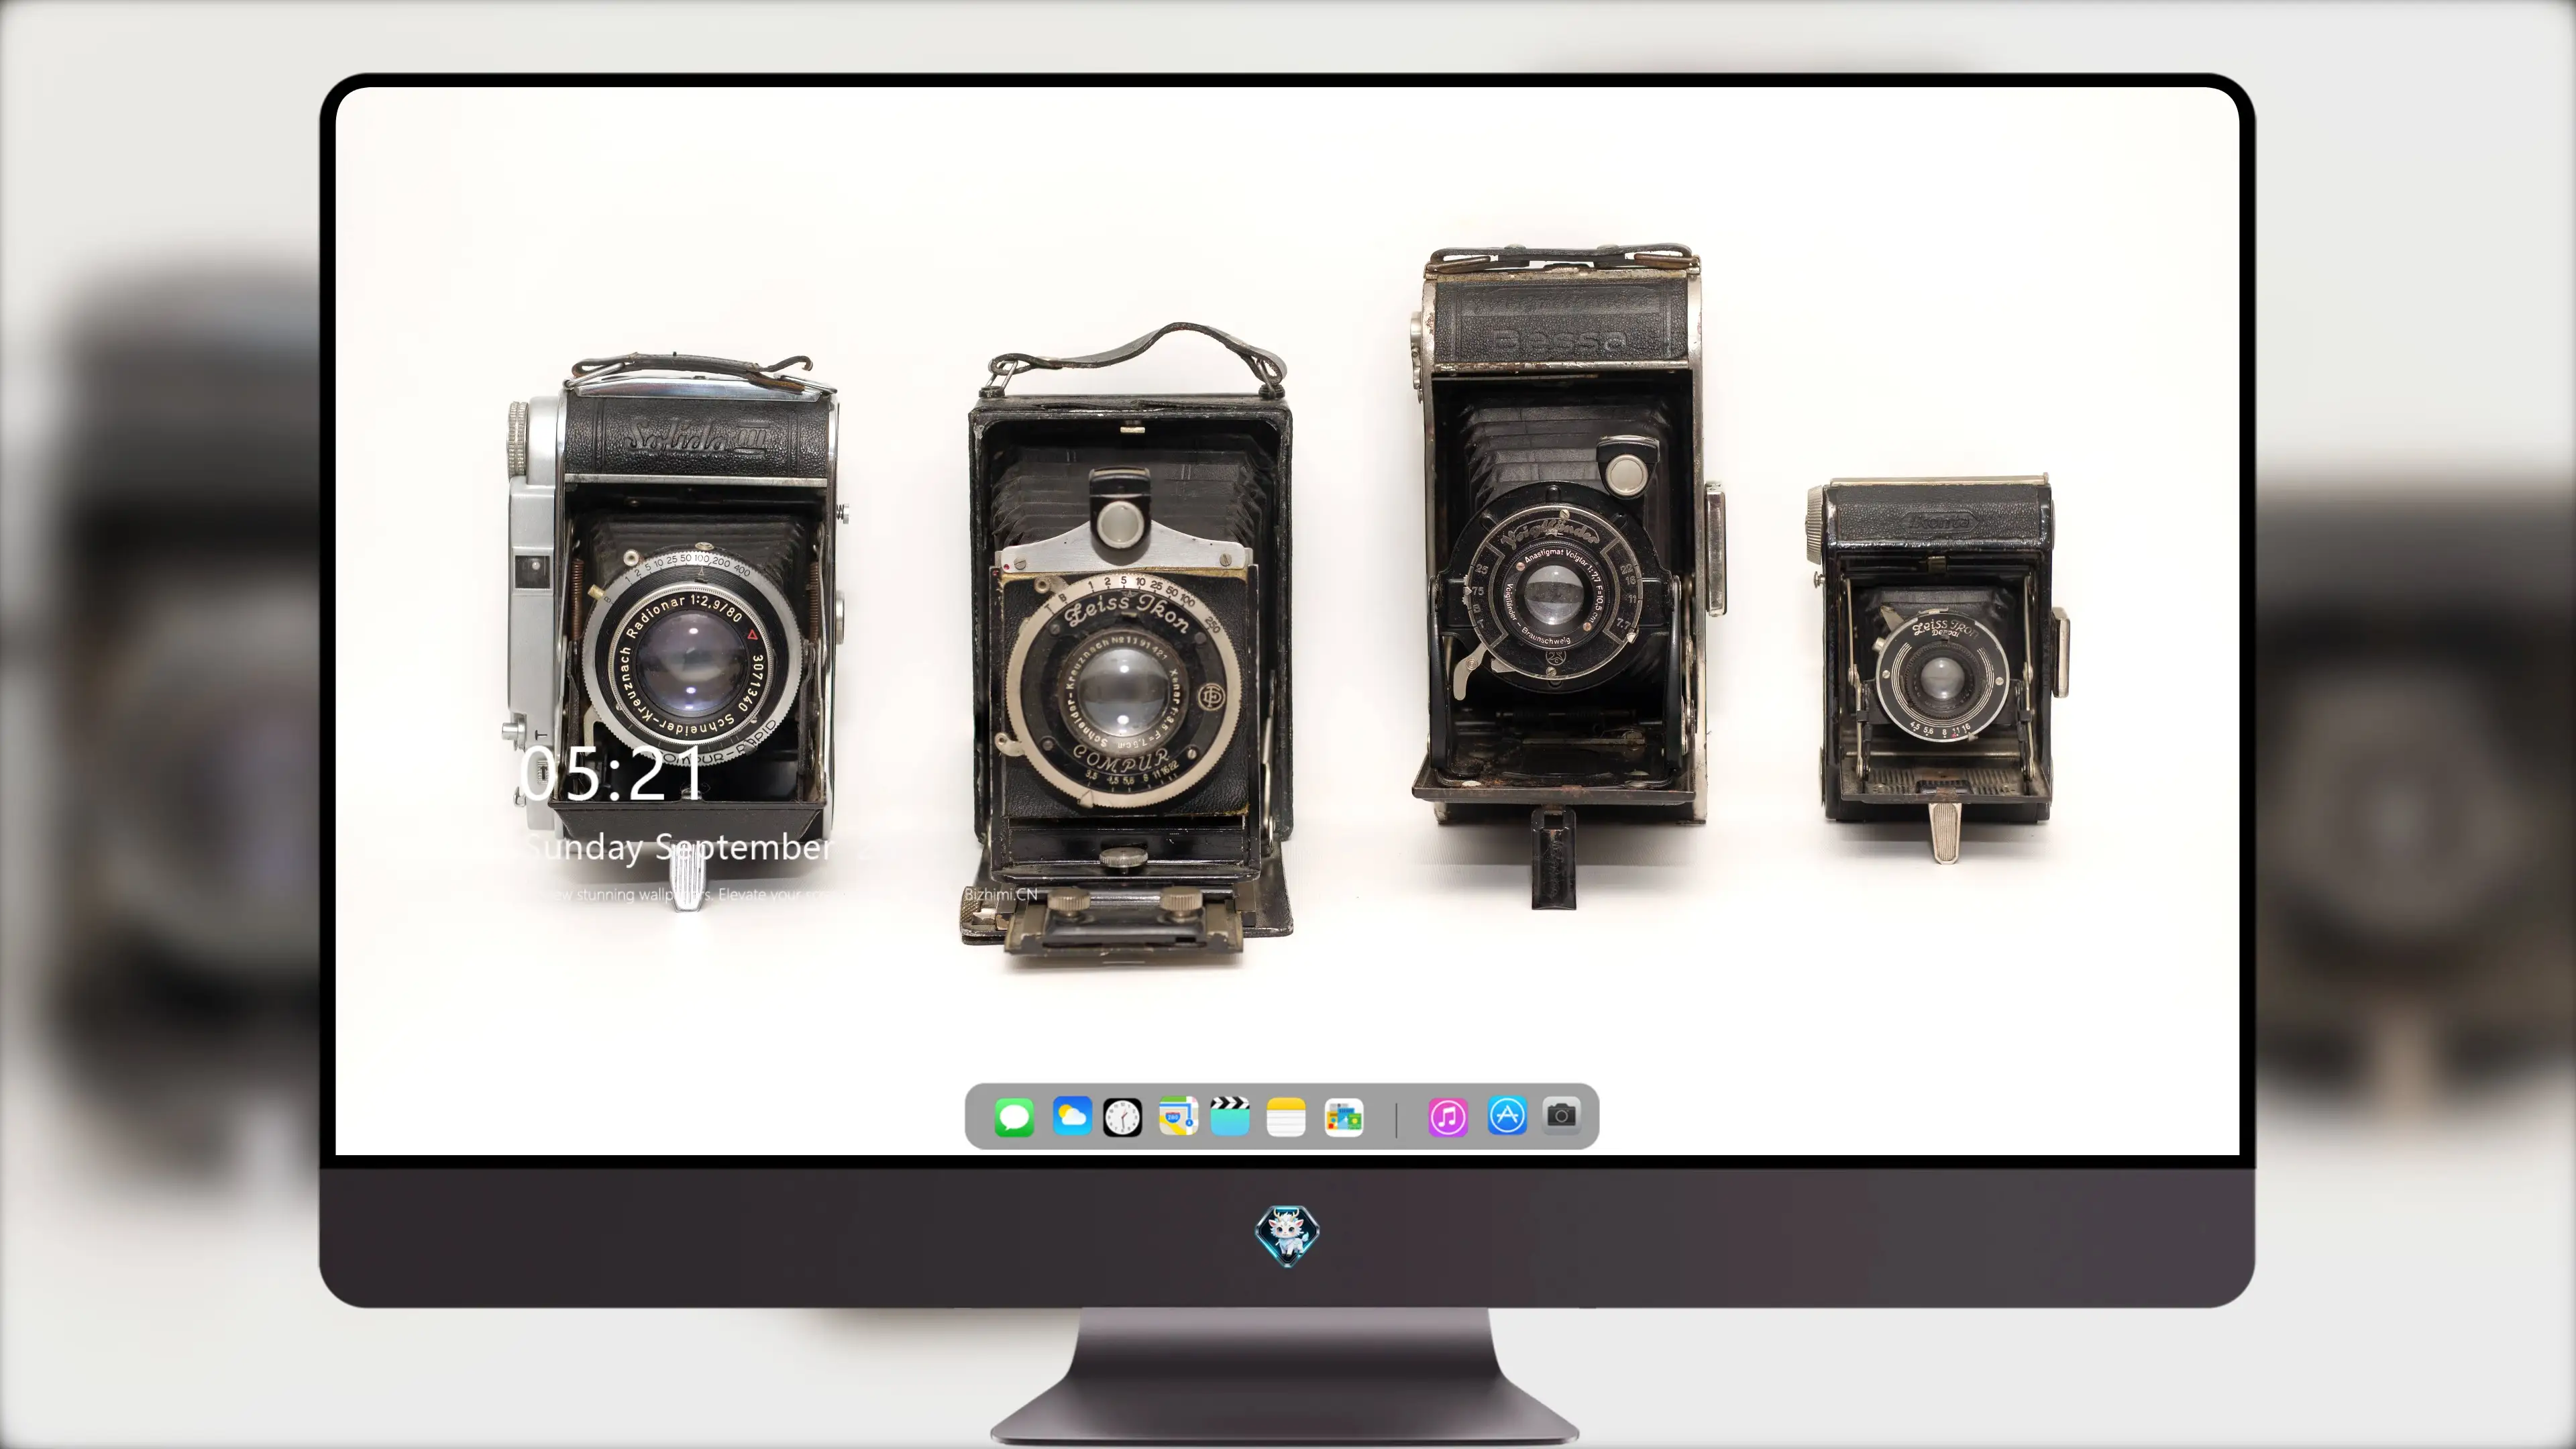
Task: Open the Videos clapperboard app in the dock
Action: (1230, 1116)
